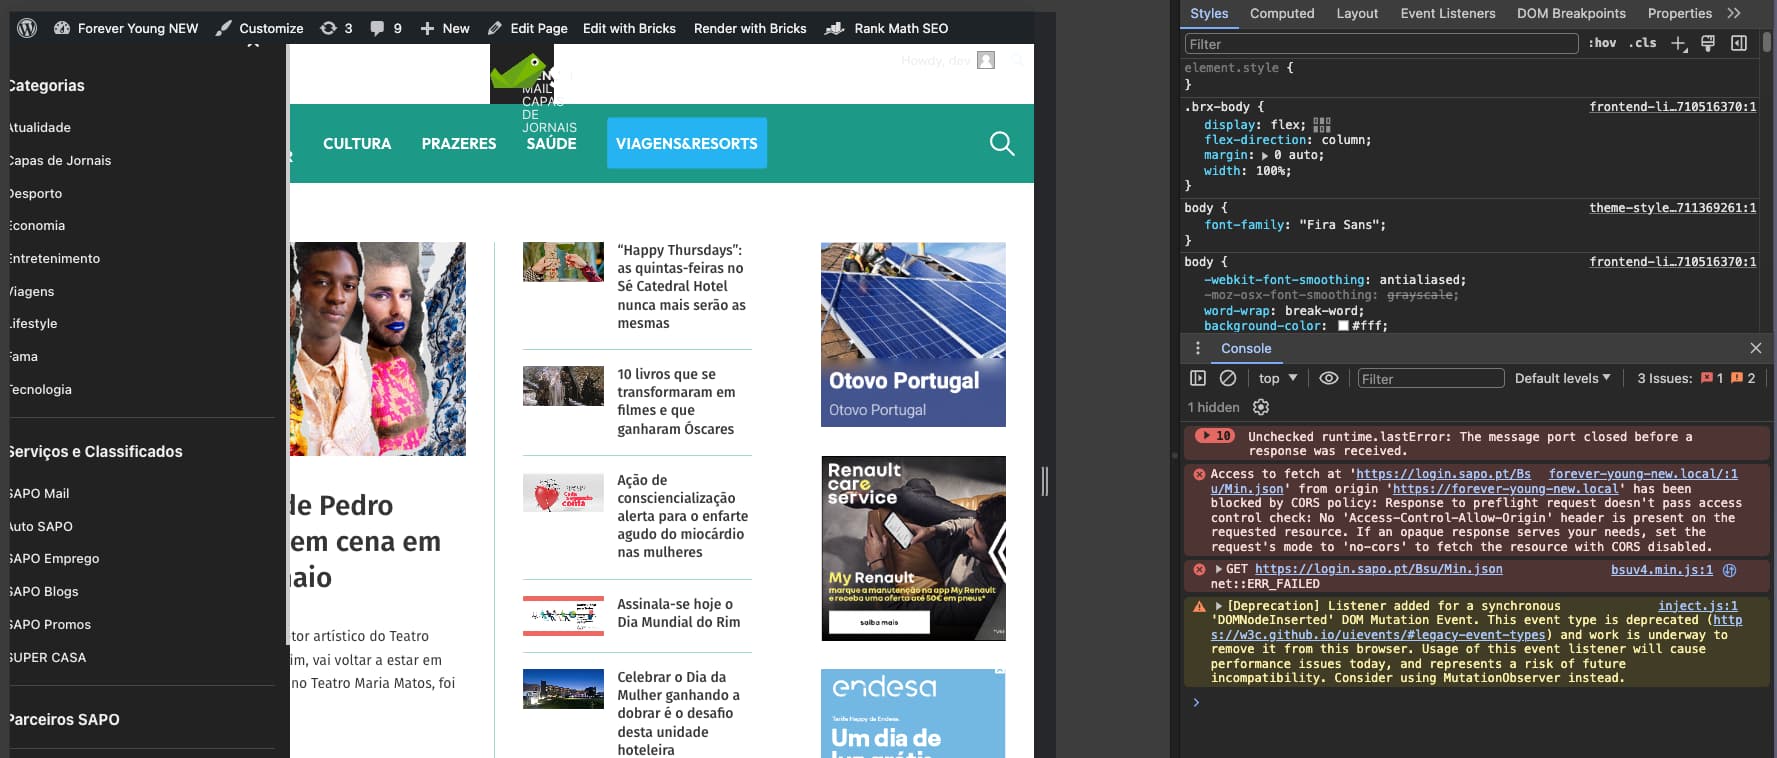Focus the Styles filter input

(x=1381, y=44)
